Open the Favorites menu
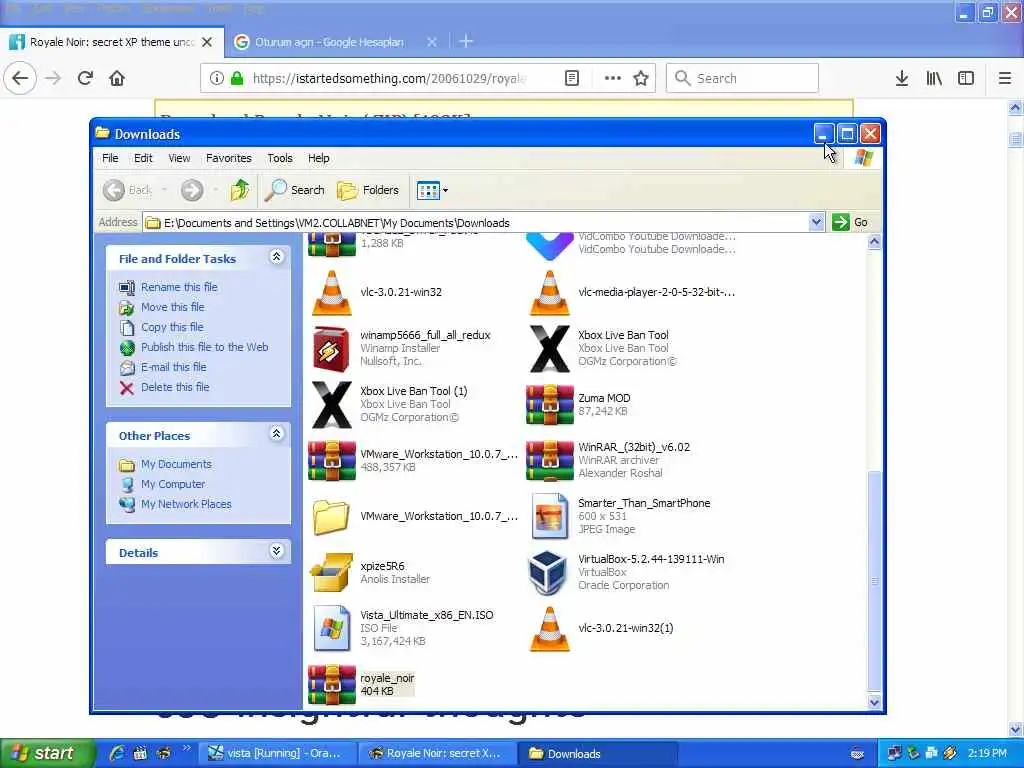The width and height of the screenshot is (1024, 768). [x=229, y=158]
